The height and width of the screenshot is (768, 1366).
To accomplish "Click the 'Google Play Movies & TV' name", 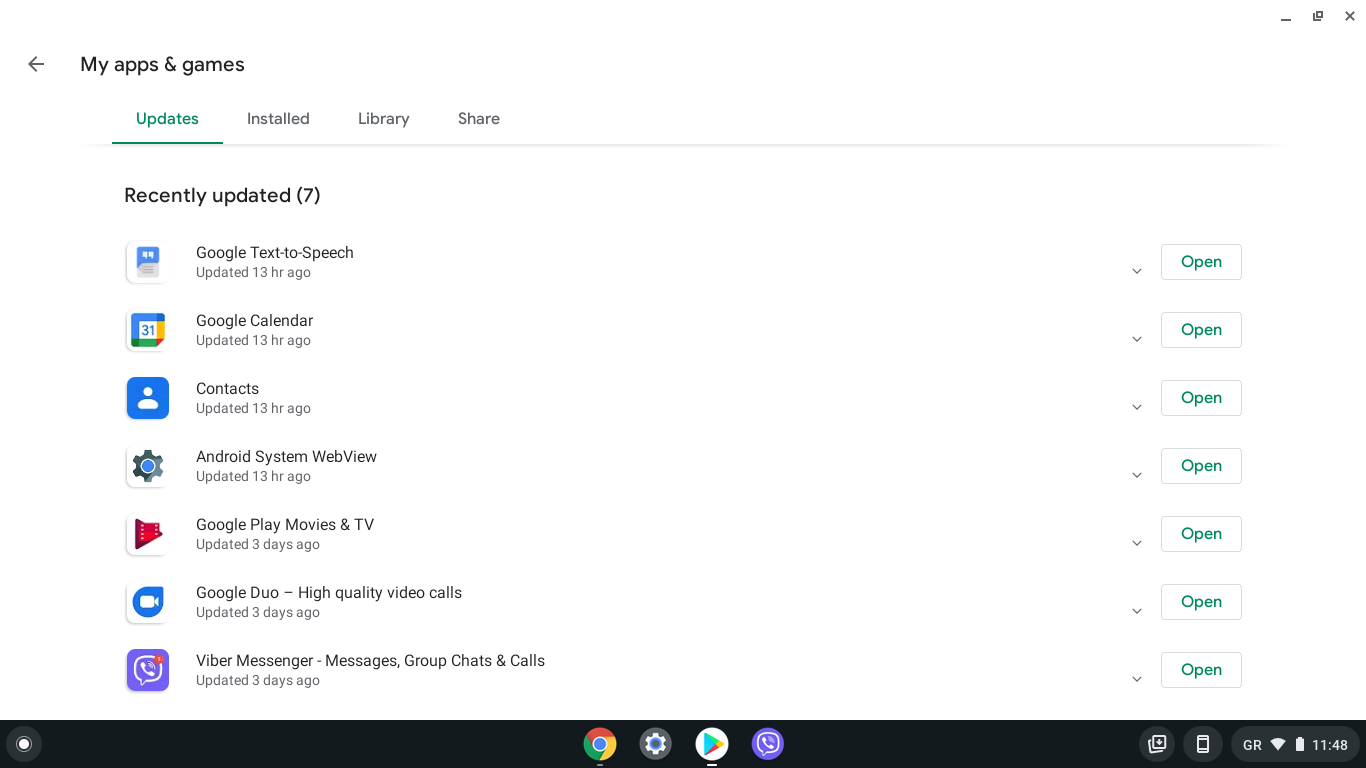I will coord(285,525).
